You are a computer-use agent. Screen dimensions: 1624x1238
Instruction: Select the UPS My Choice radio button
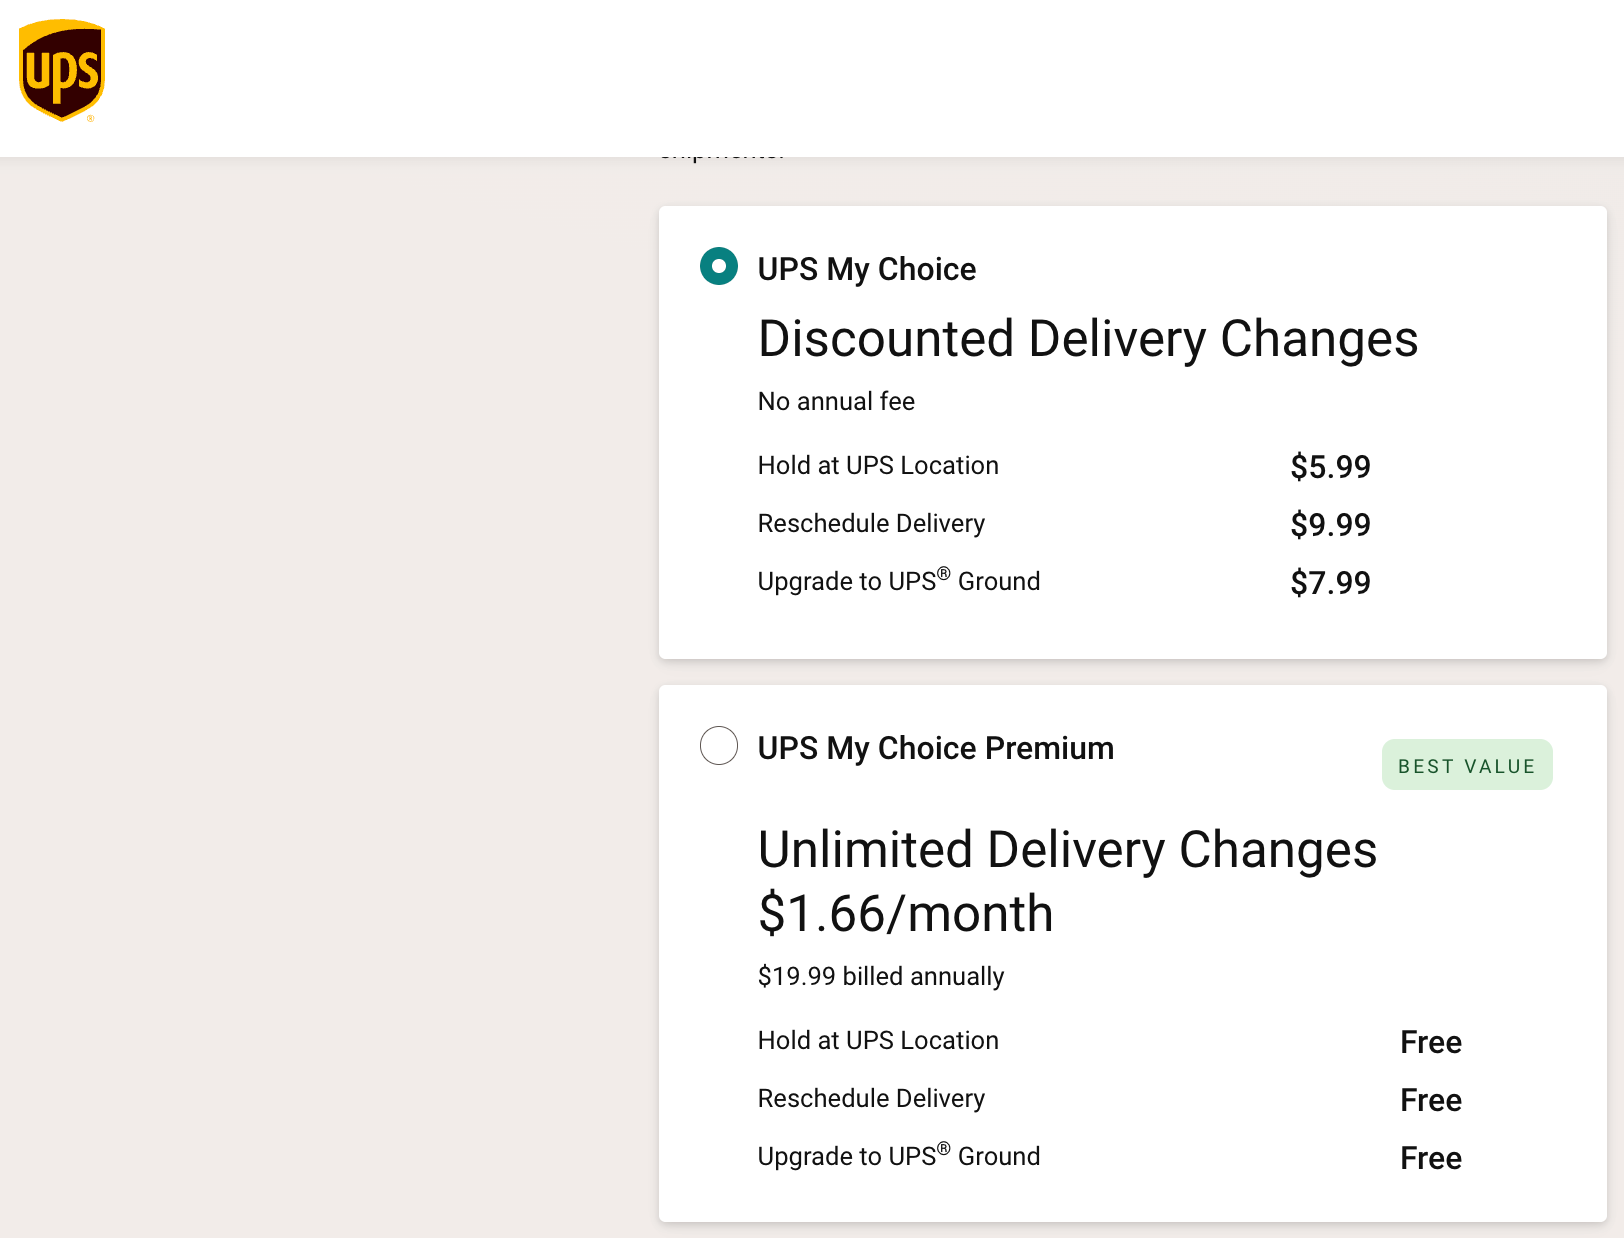[719, 266]
